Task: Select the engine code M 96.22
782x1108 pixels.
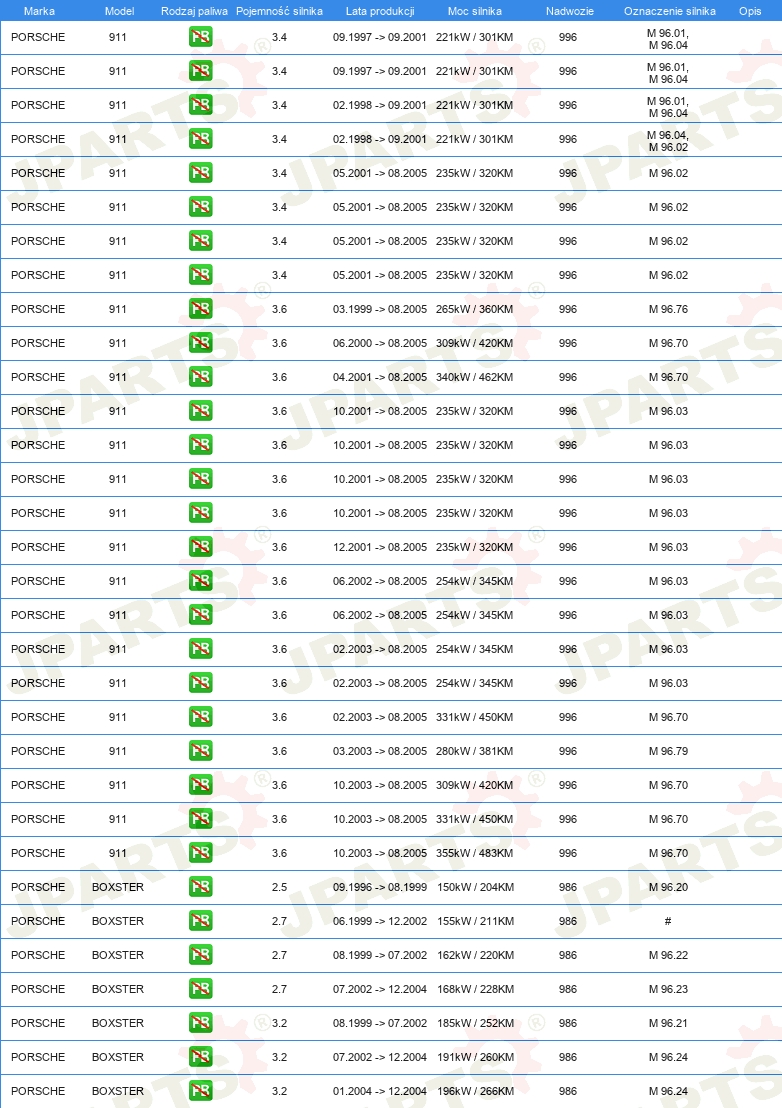Action: point(668,955)
